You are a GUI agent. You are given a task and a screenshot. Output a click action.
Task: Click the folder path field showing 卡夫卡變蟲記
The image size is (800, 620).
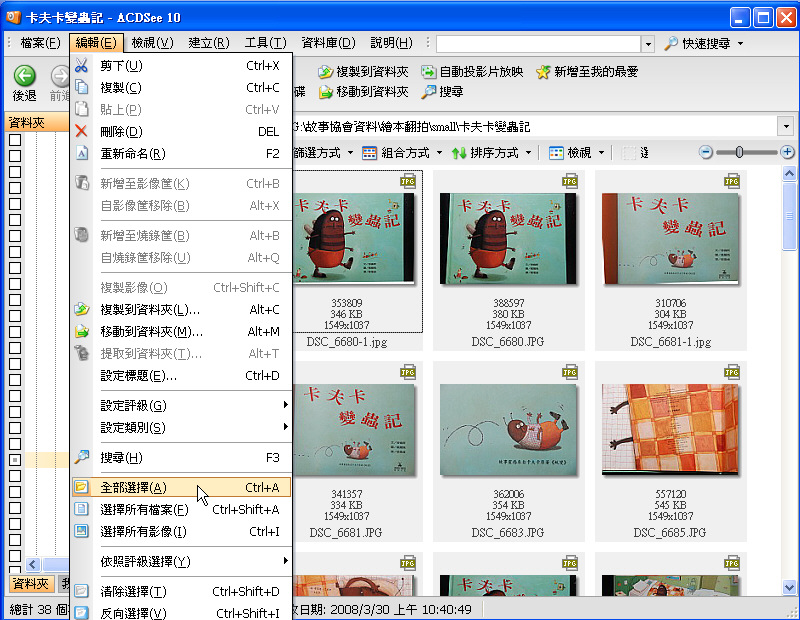(536, 126)
